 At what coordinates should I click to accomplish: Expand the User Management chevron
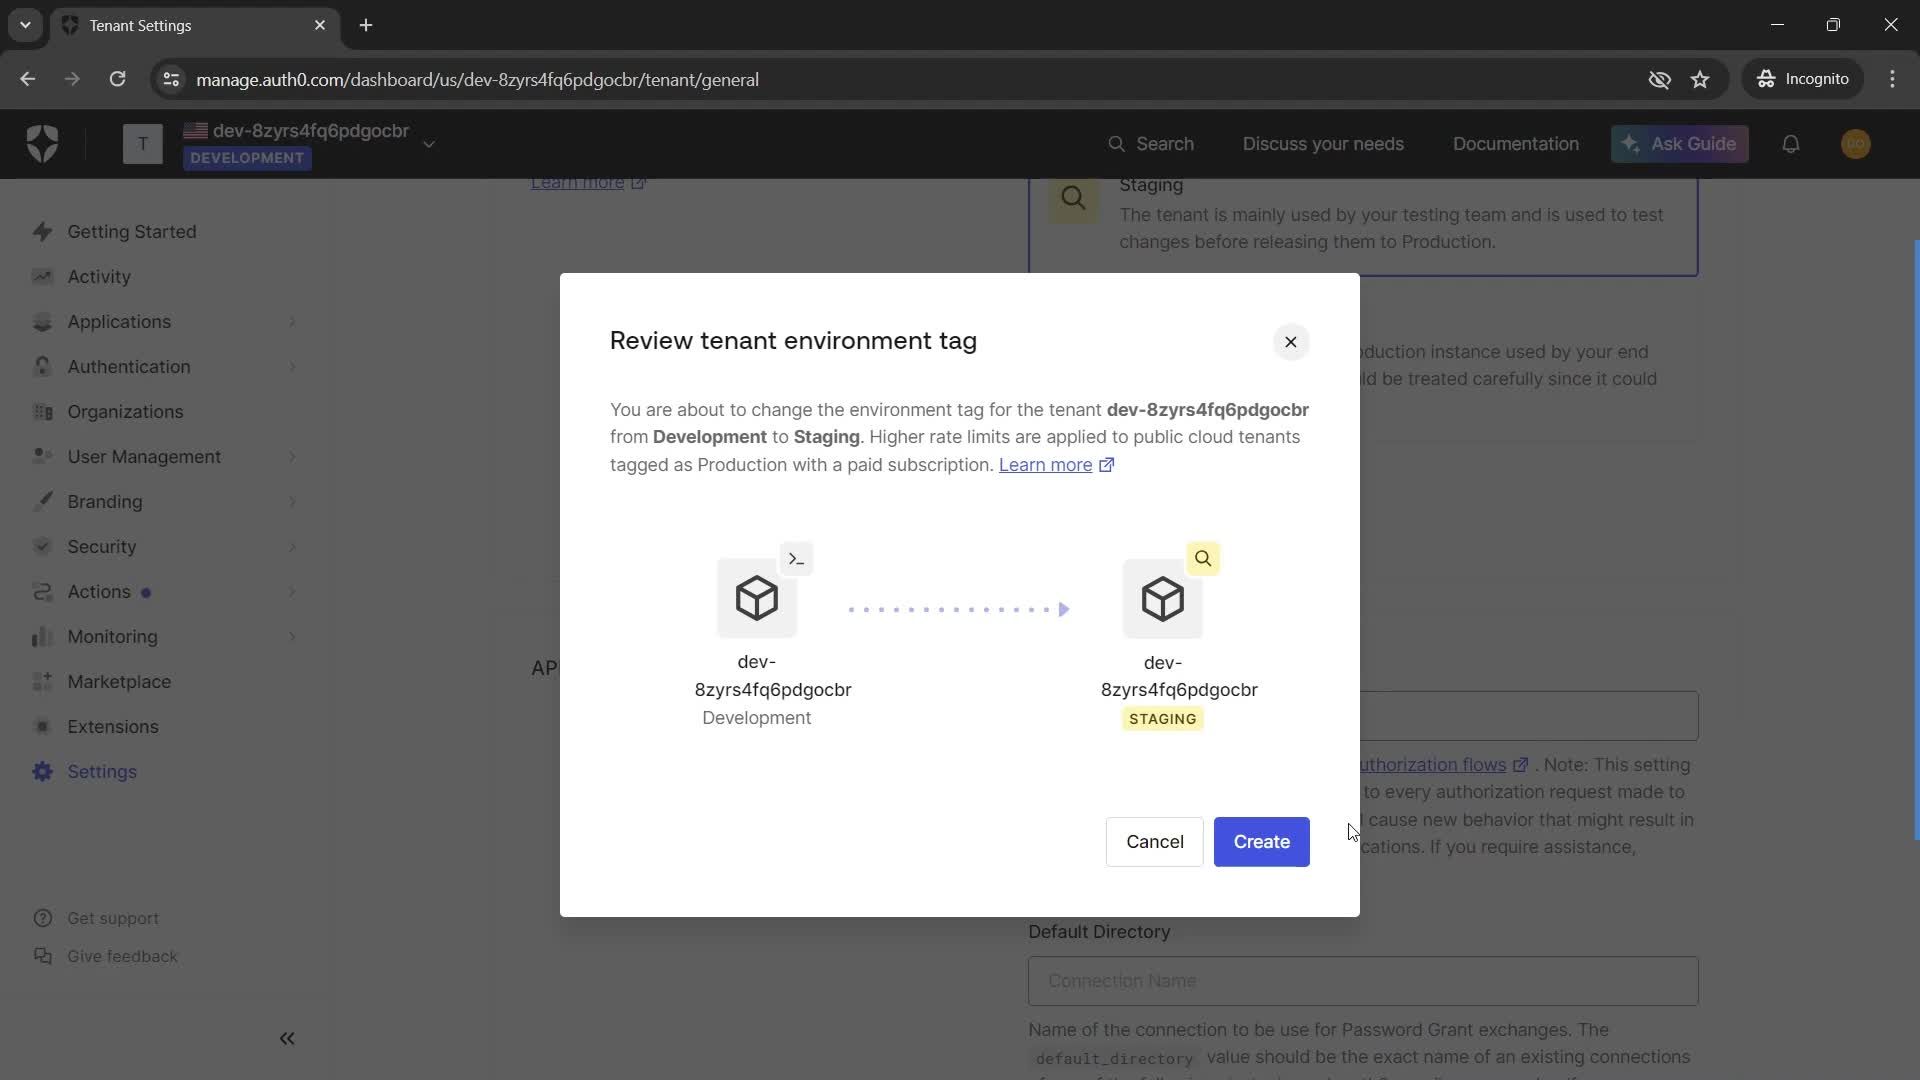[292, 457]
